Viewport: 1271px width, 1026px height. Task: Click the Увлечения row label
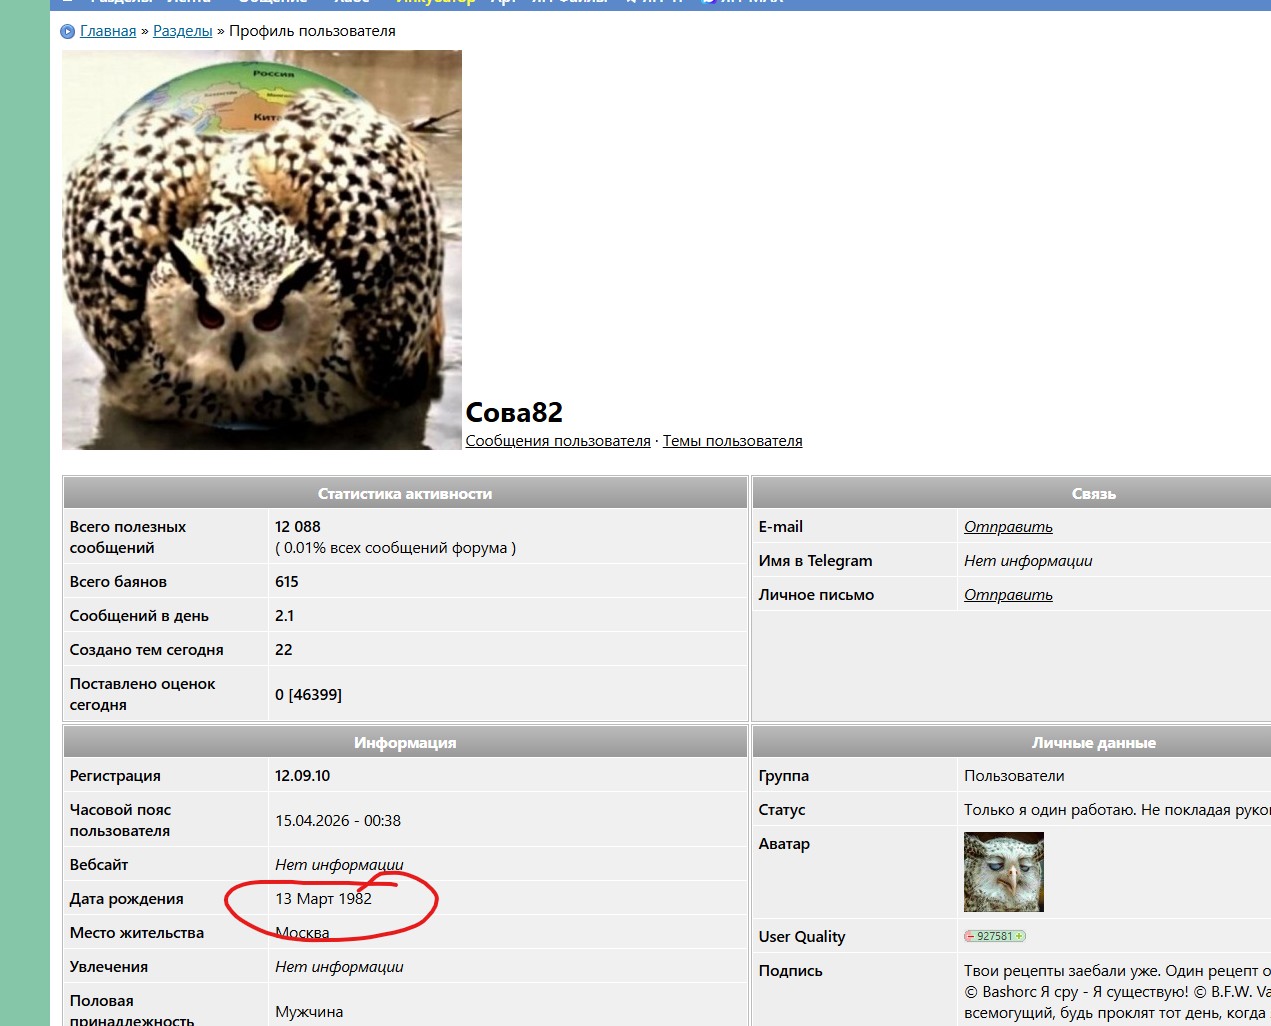pos(108,967)
